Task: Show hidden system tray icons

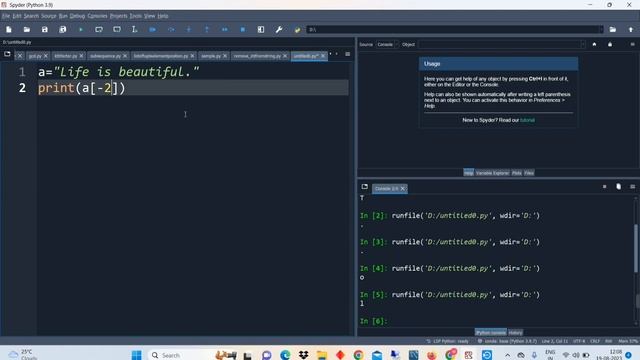Action: 507,355
